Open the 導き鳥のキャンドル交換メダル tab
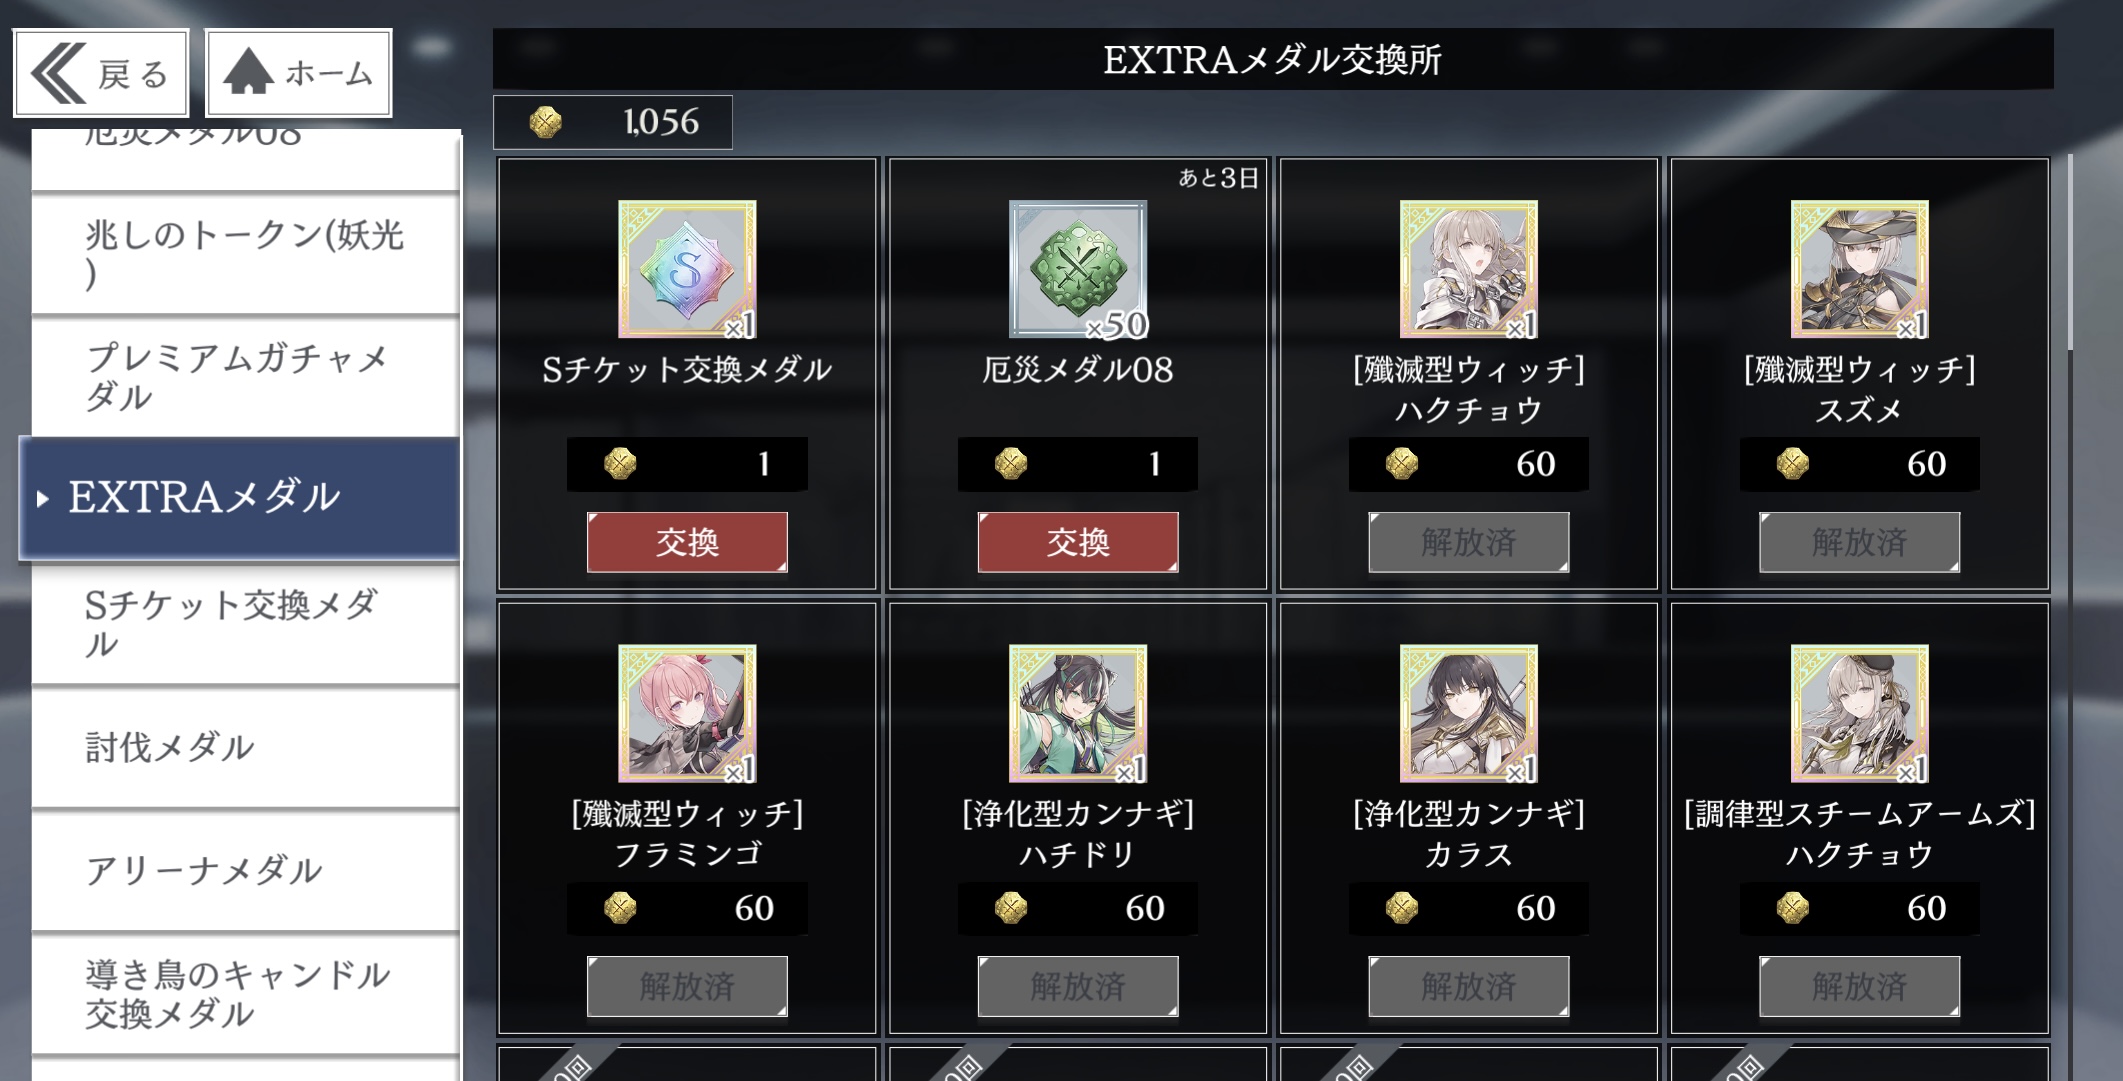The height and width of the screenshot is (1081, 2123). point(245,994)
